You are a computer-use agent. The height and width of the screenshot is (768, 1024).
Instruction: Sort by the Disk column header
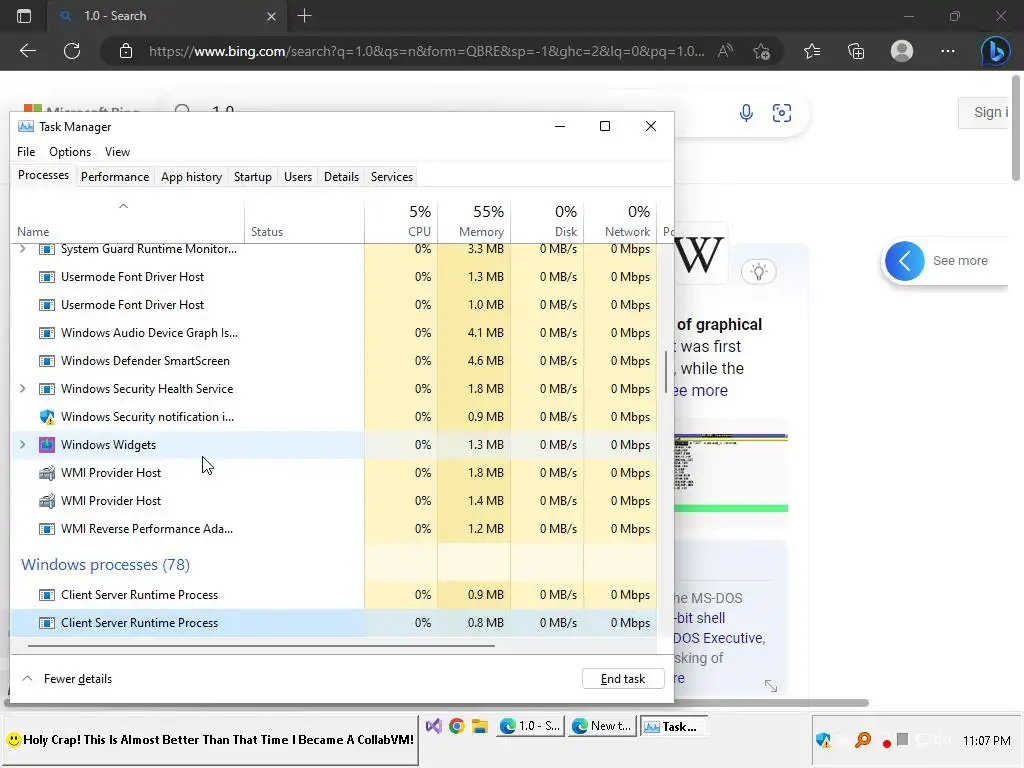(547, 221)
